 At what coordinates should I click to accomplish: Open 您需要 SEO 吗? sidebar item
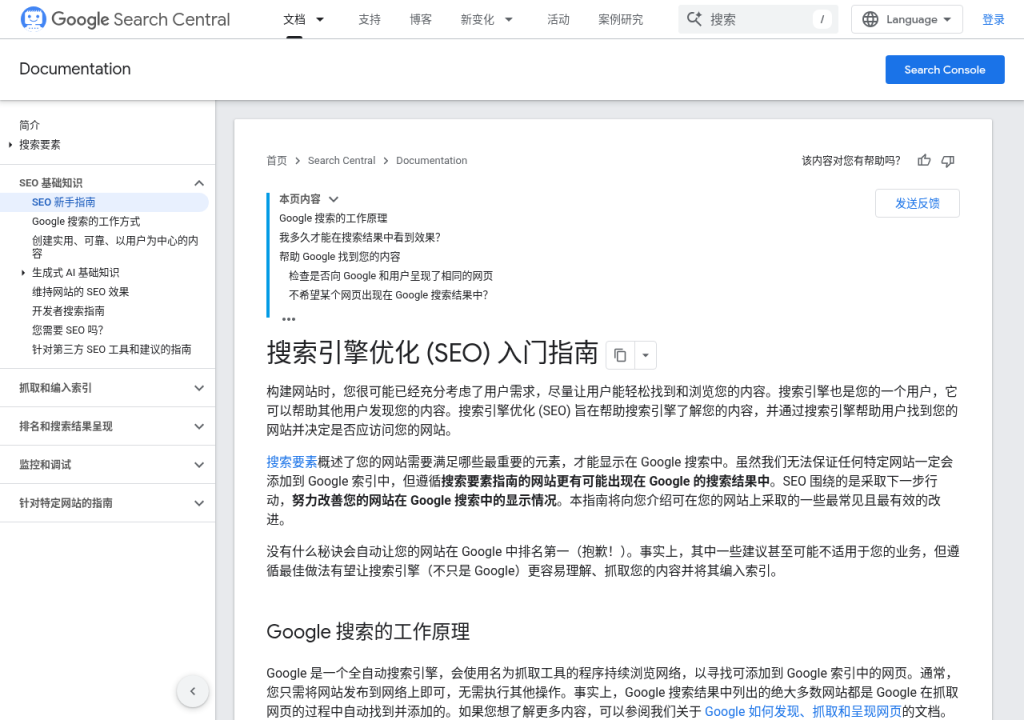(67, 330)
